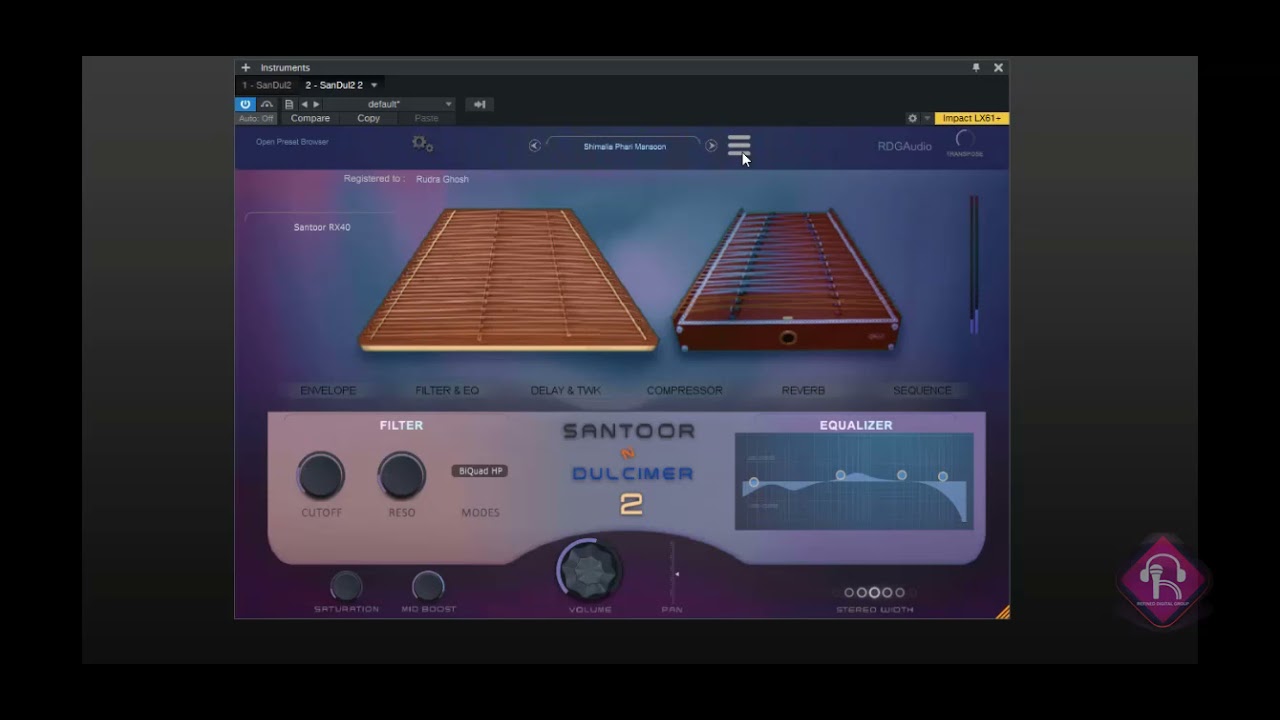Load the previous DAW preset arrow
The image size is (1280, 720).
(x=304, y=104)
